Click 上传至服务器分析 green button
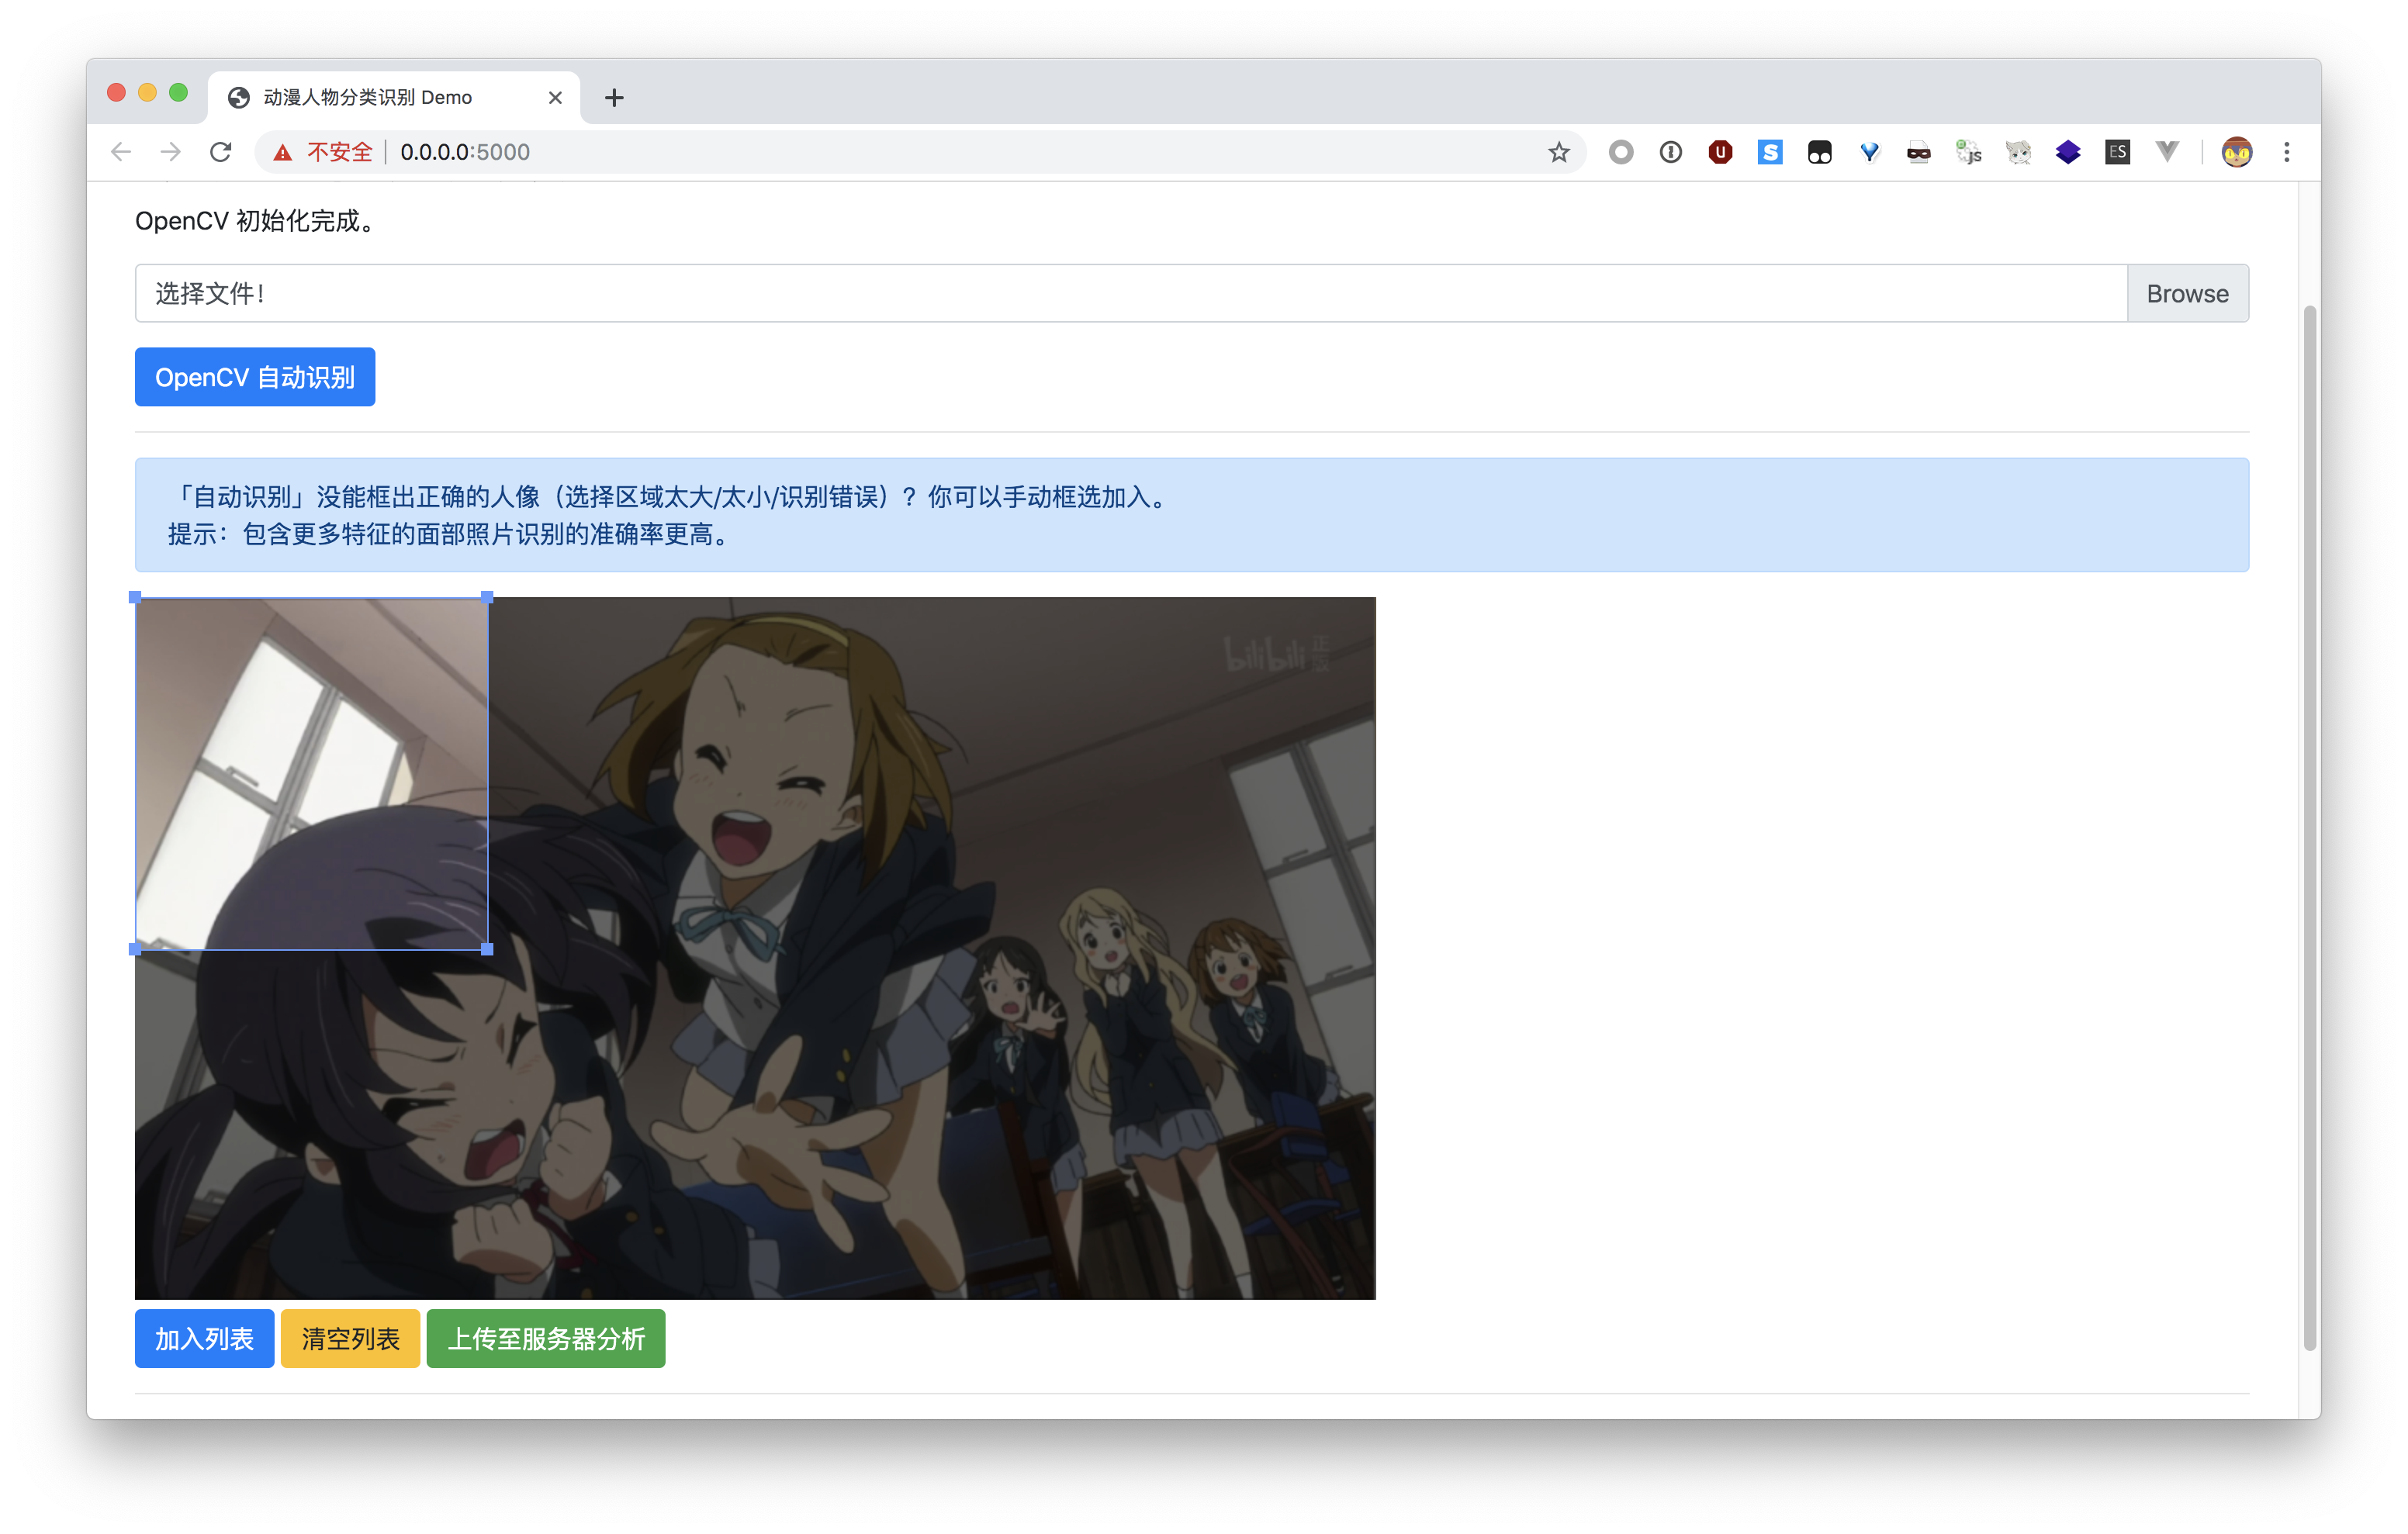 click(545, 1338)
